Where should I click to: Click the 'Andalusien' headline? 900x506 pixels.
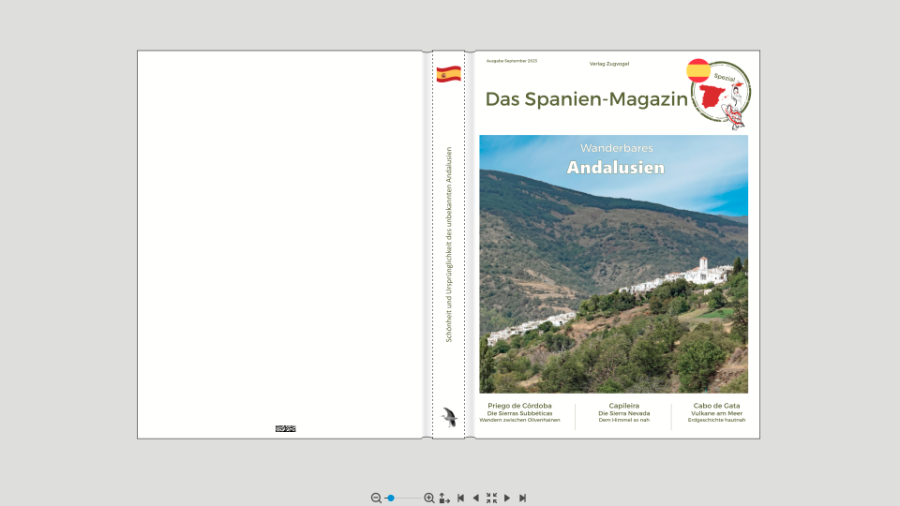point(616,168)
